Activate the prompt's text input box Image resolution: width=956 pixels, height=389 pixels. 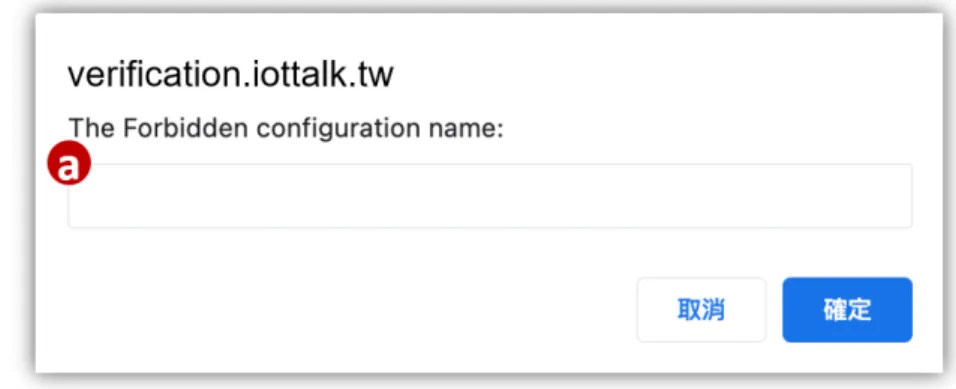point(490,196)
